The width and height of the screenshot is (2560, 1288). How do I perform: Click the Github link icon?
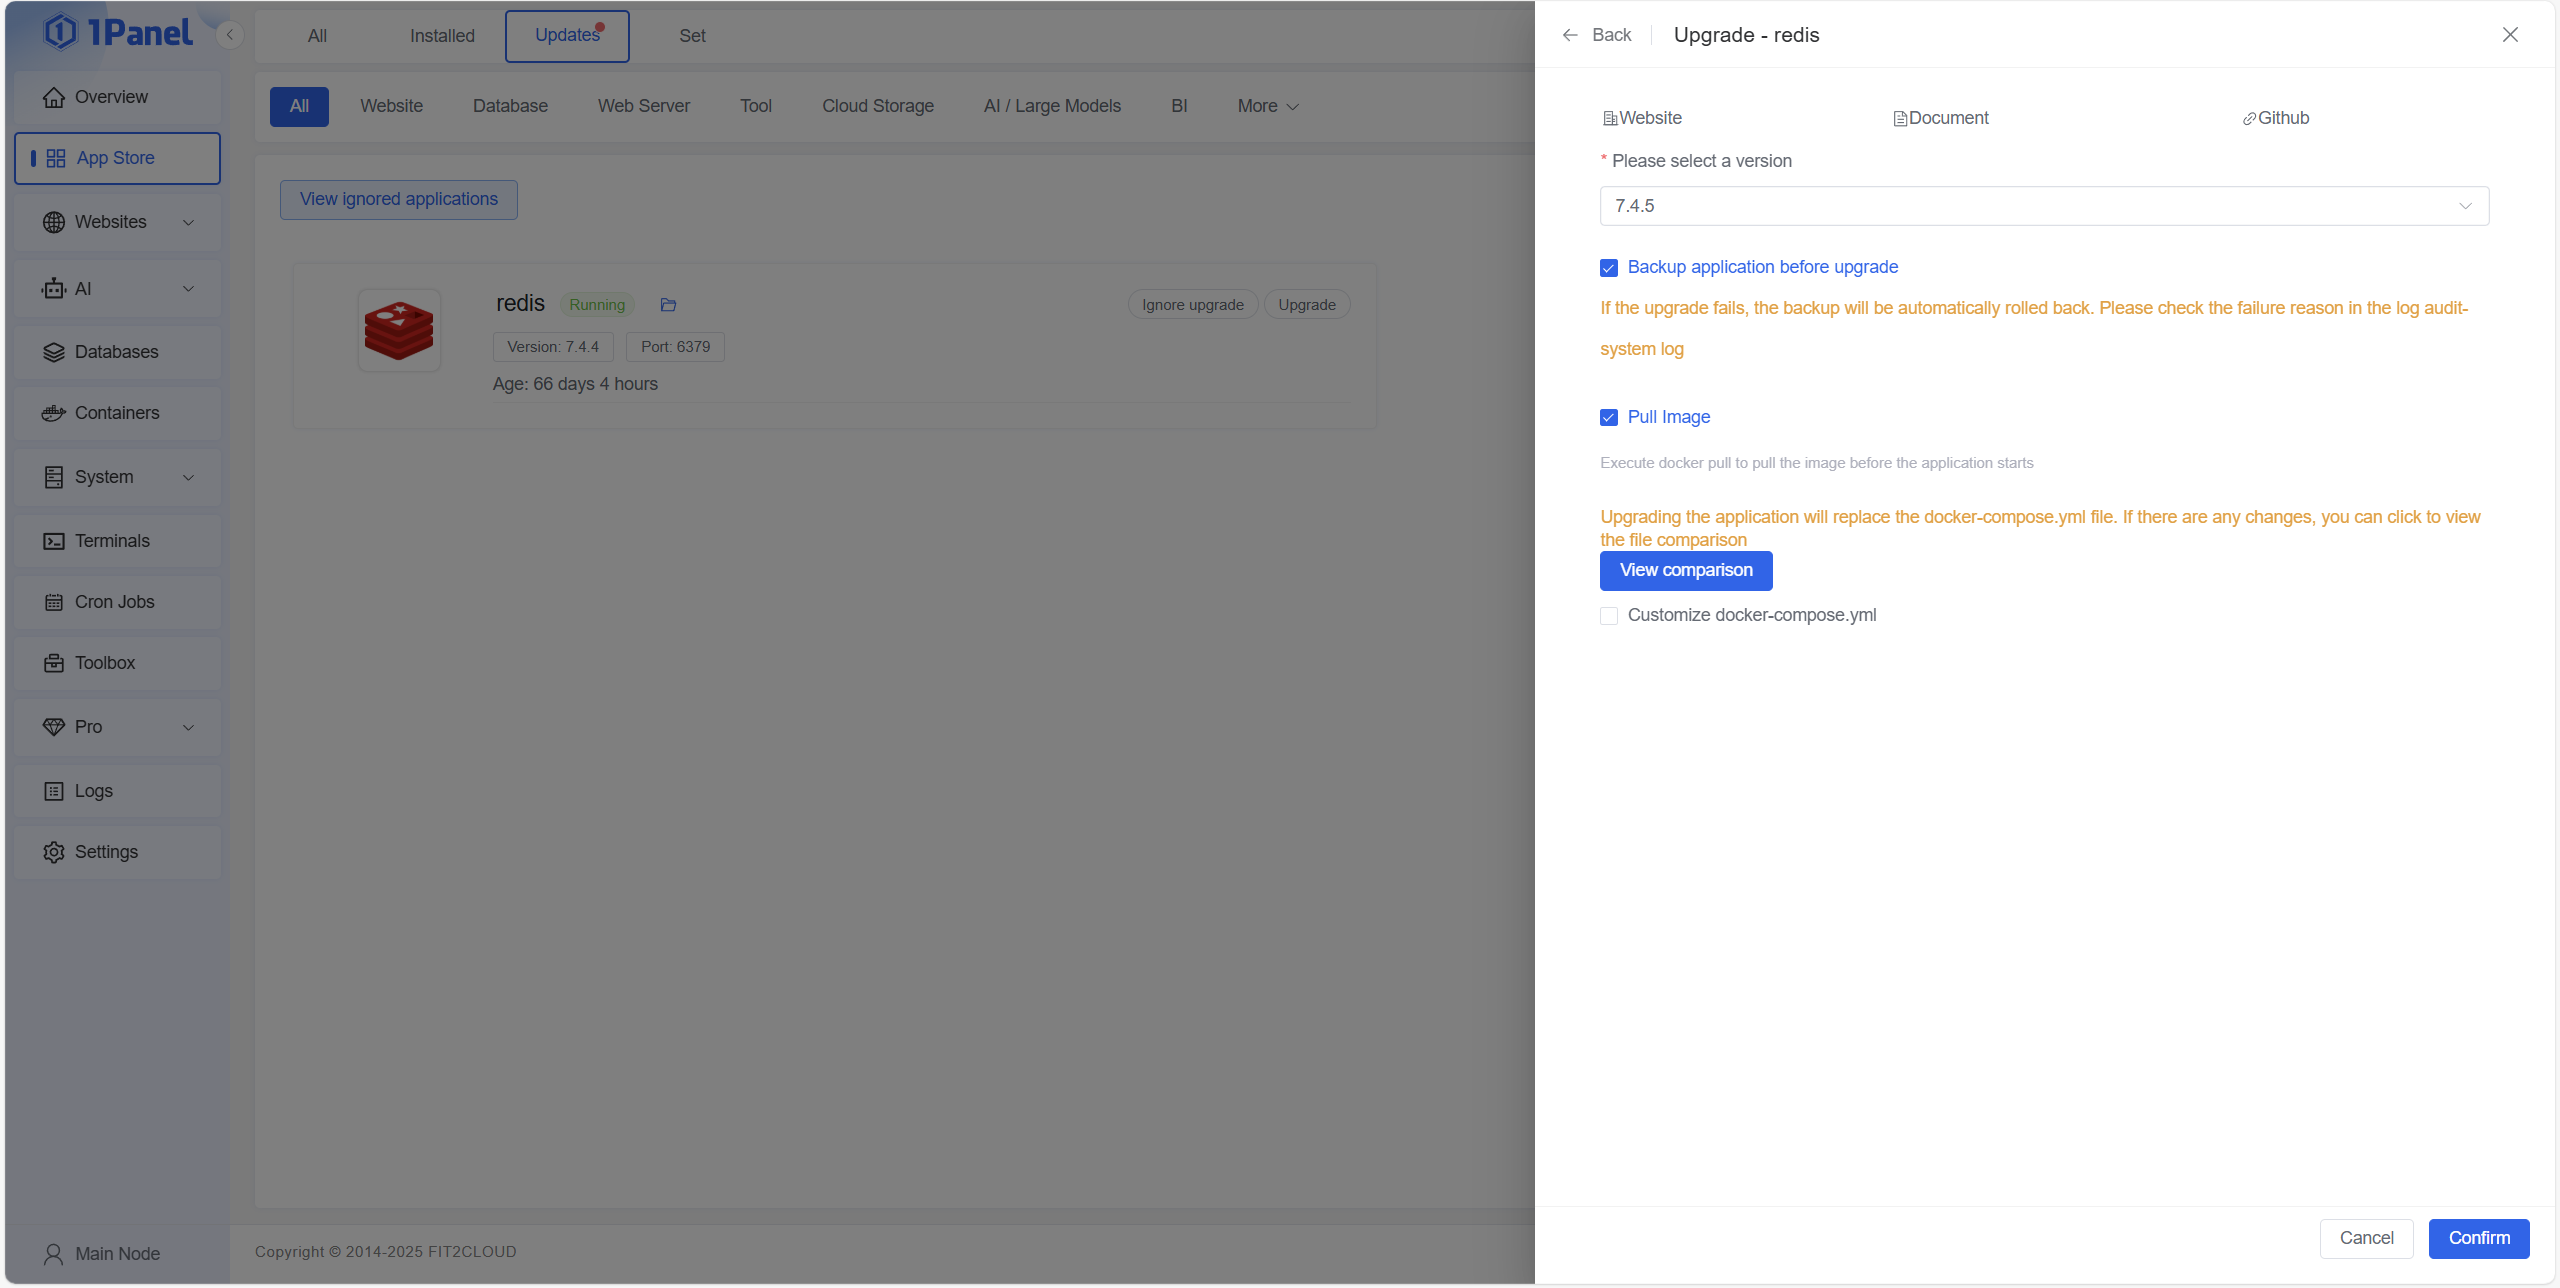coord(2249,119)
